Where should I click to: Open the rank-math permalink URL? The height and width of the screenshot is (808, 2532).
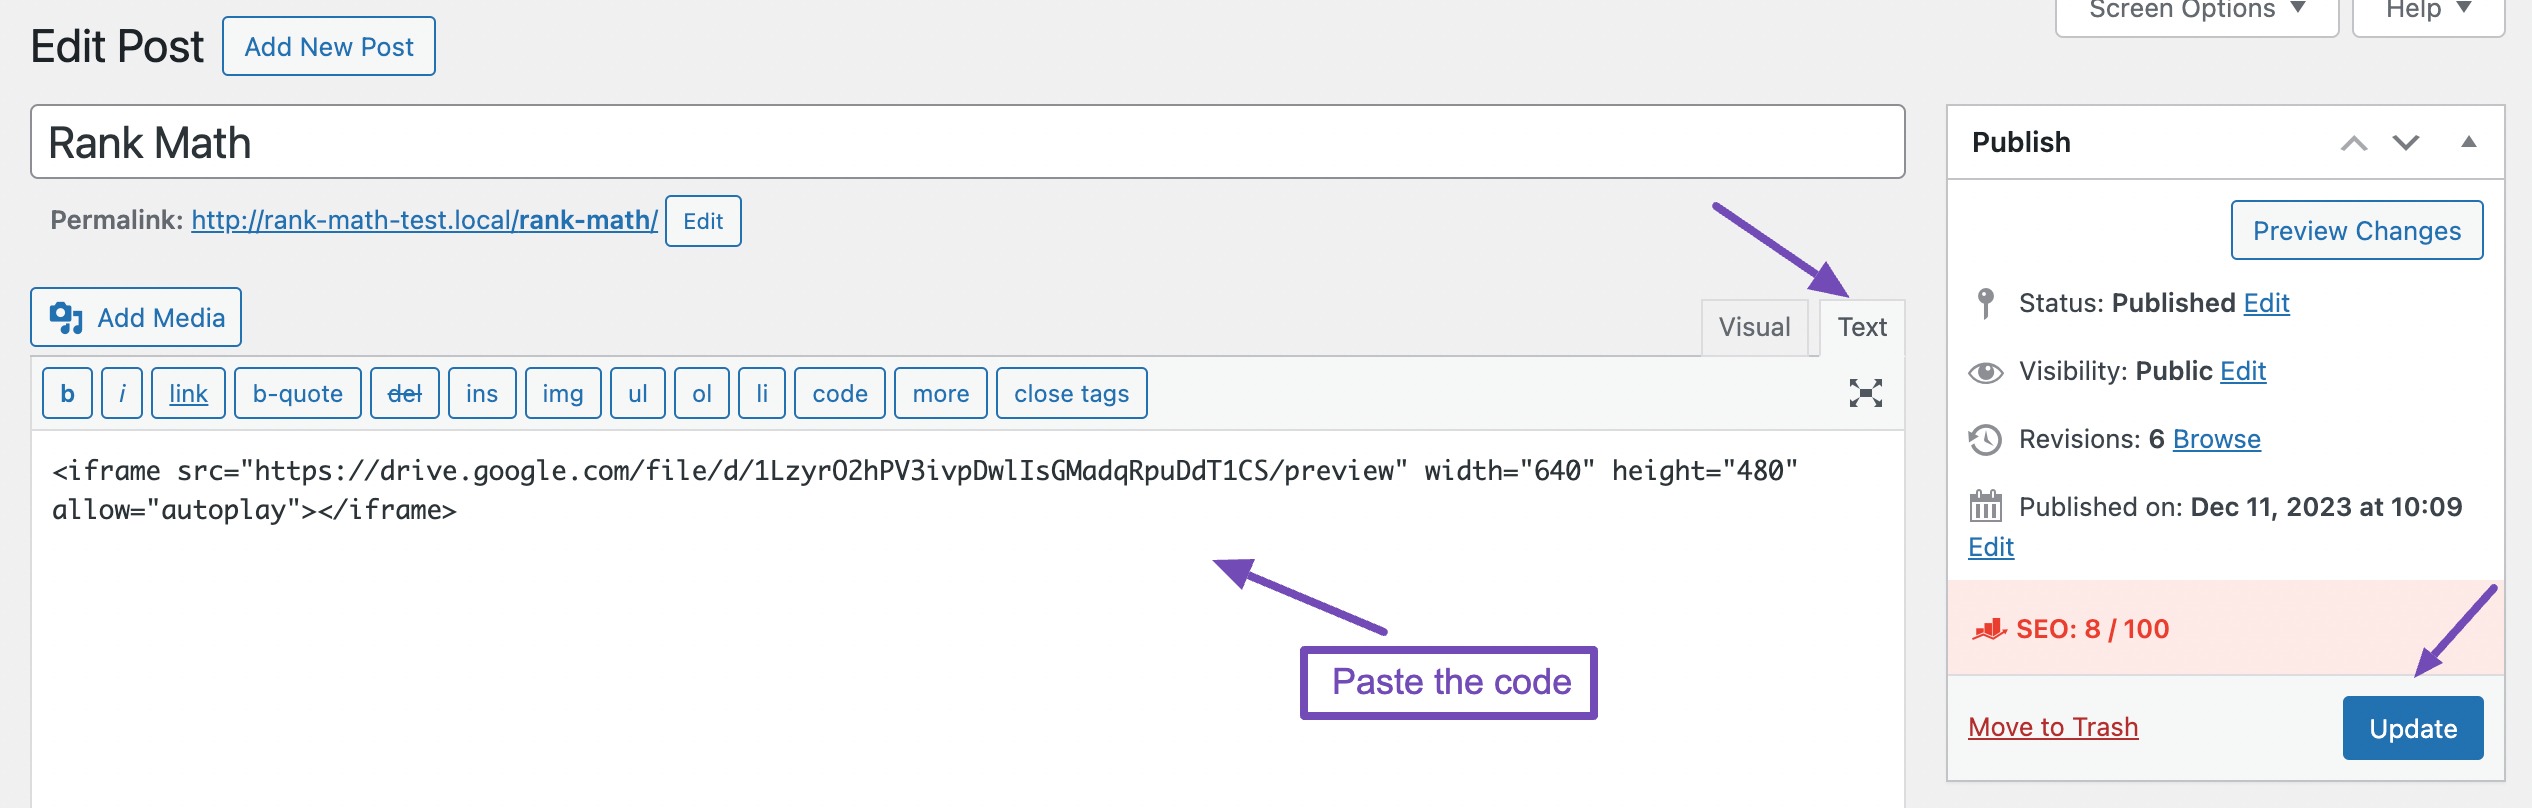click(424, 220)
